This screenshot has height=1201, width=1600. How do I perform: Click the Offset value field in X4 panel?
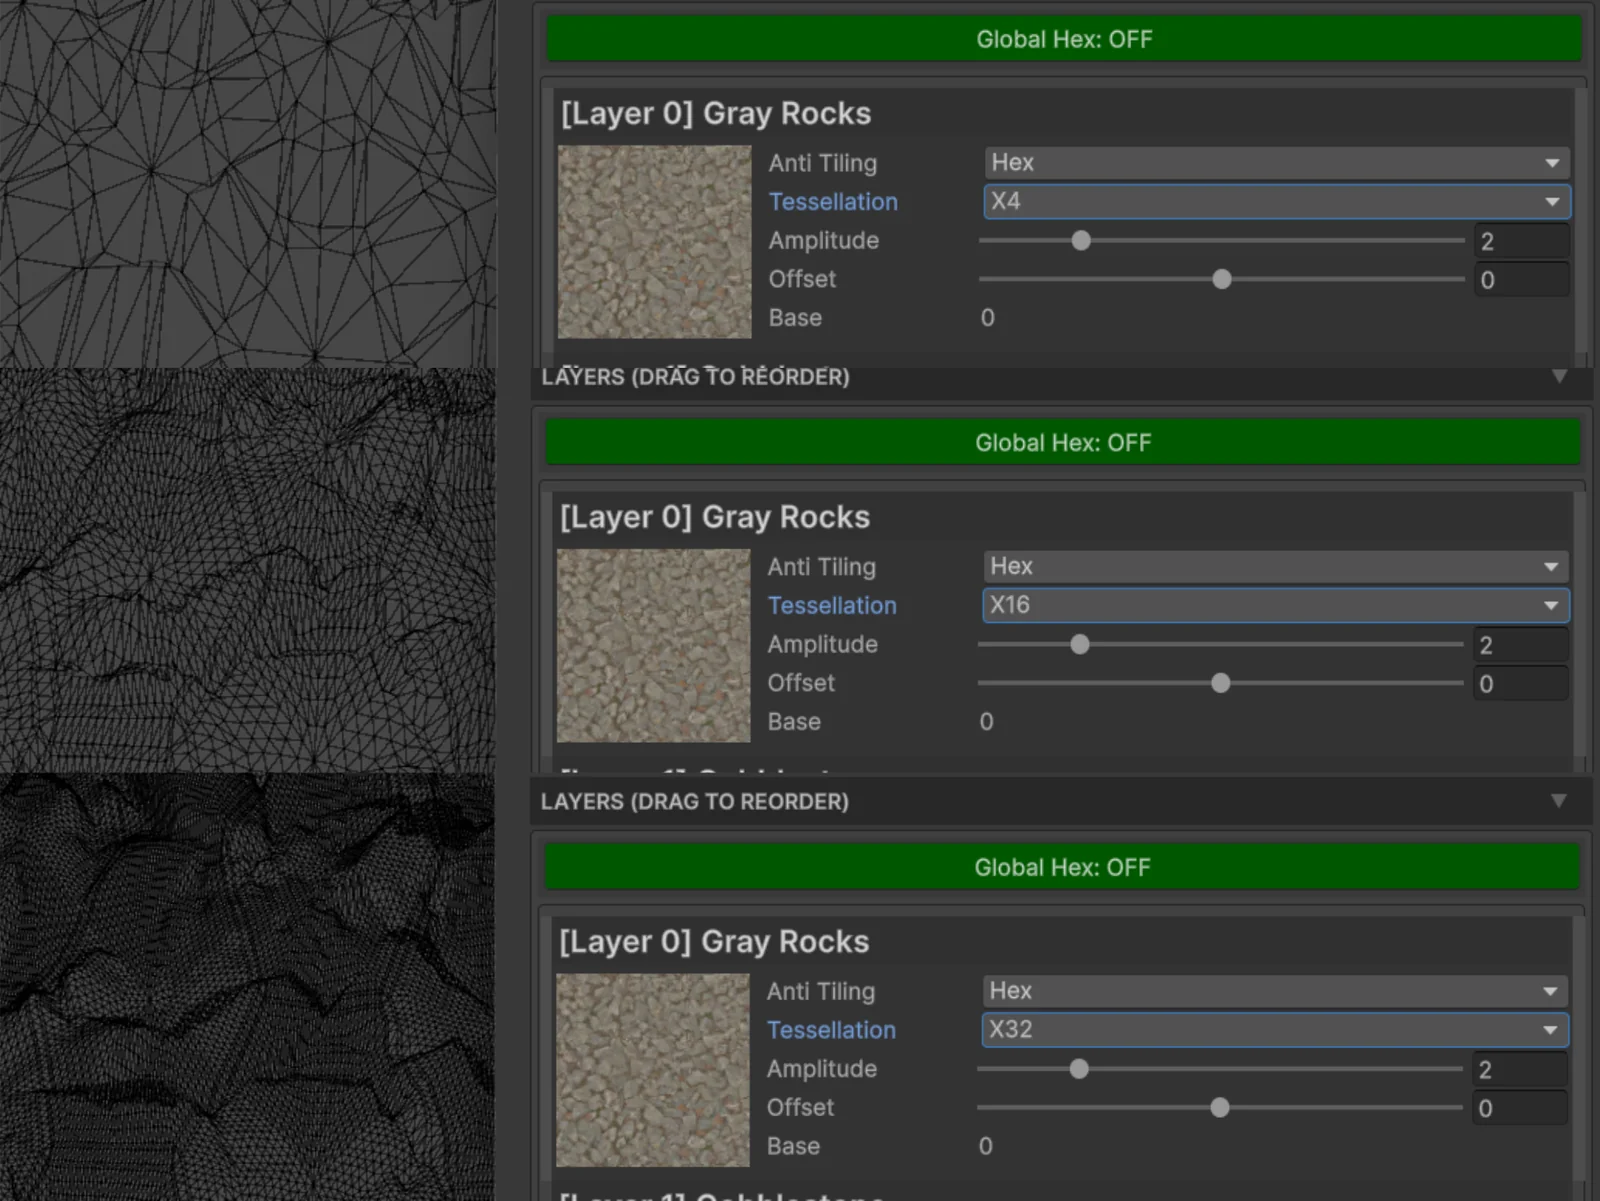click(x=1521, y=280)
